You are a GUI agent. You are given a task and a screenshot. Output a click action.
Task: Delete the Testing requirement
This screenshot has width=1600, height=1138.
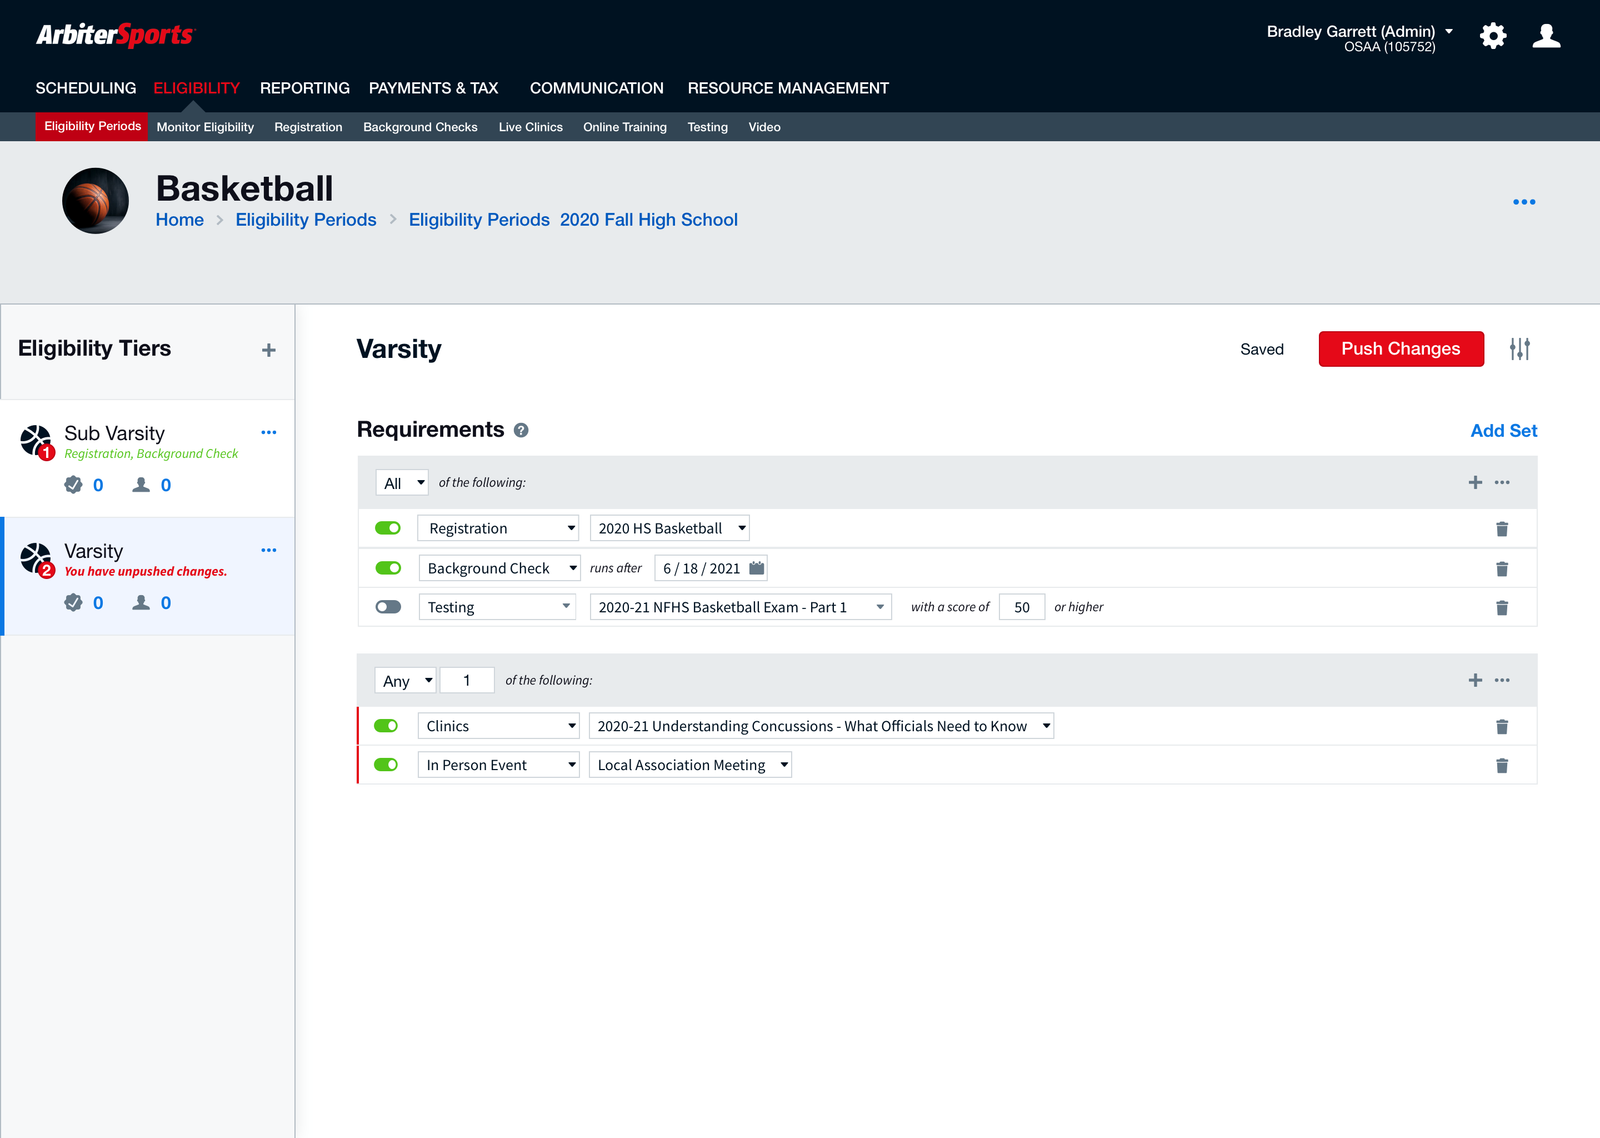coord(1502,608)
